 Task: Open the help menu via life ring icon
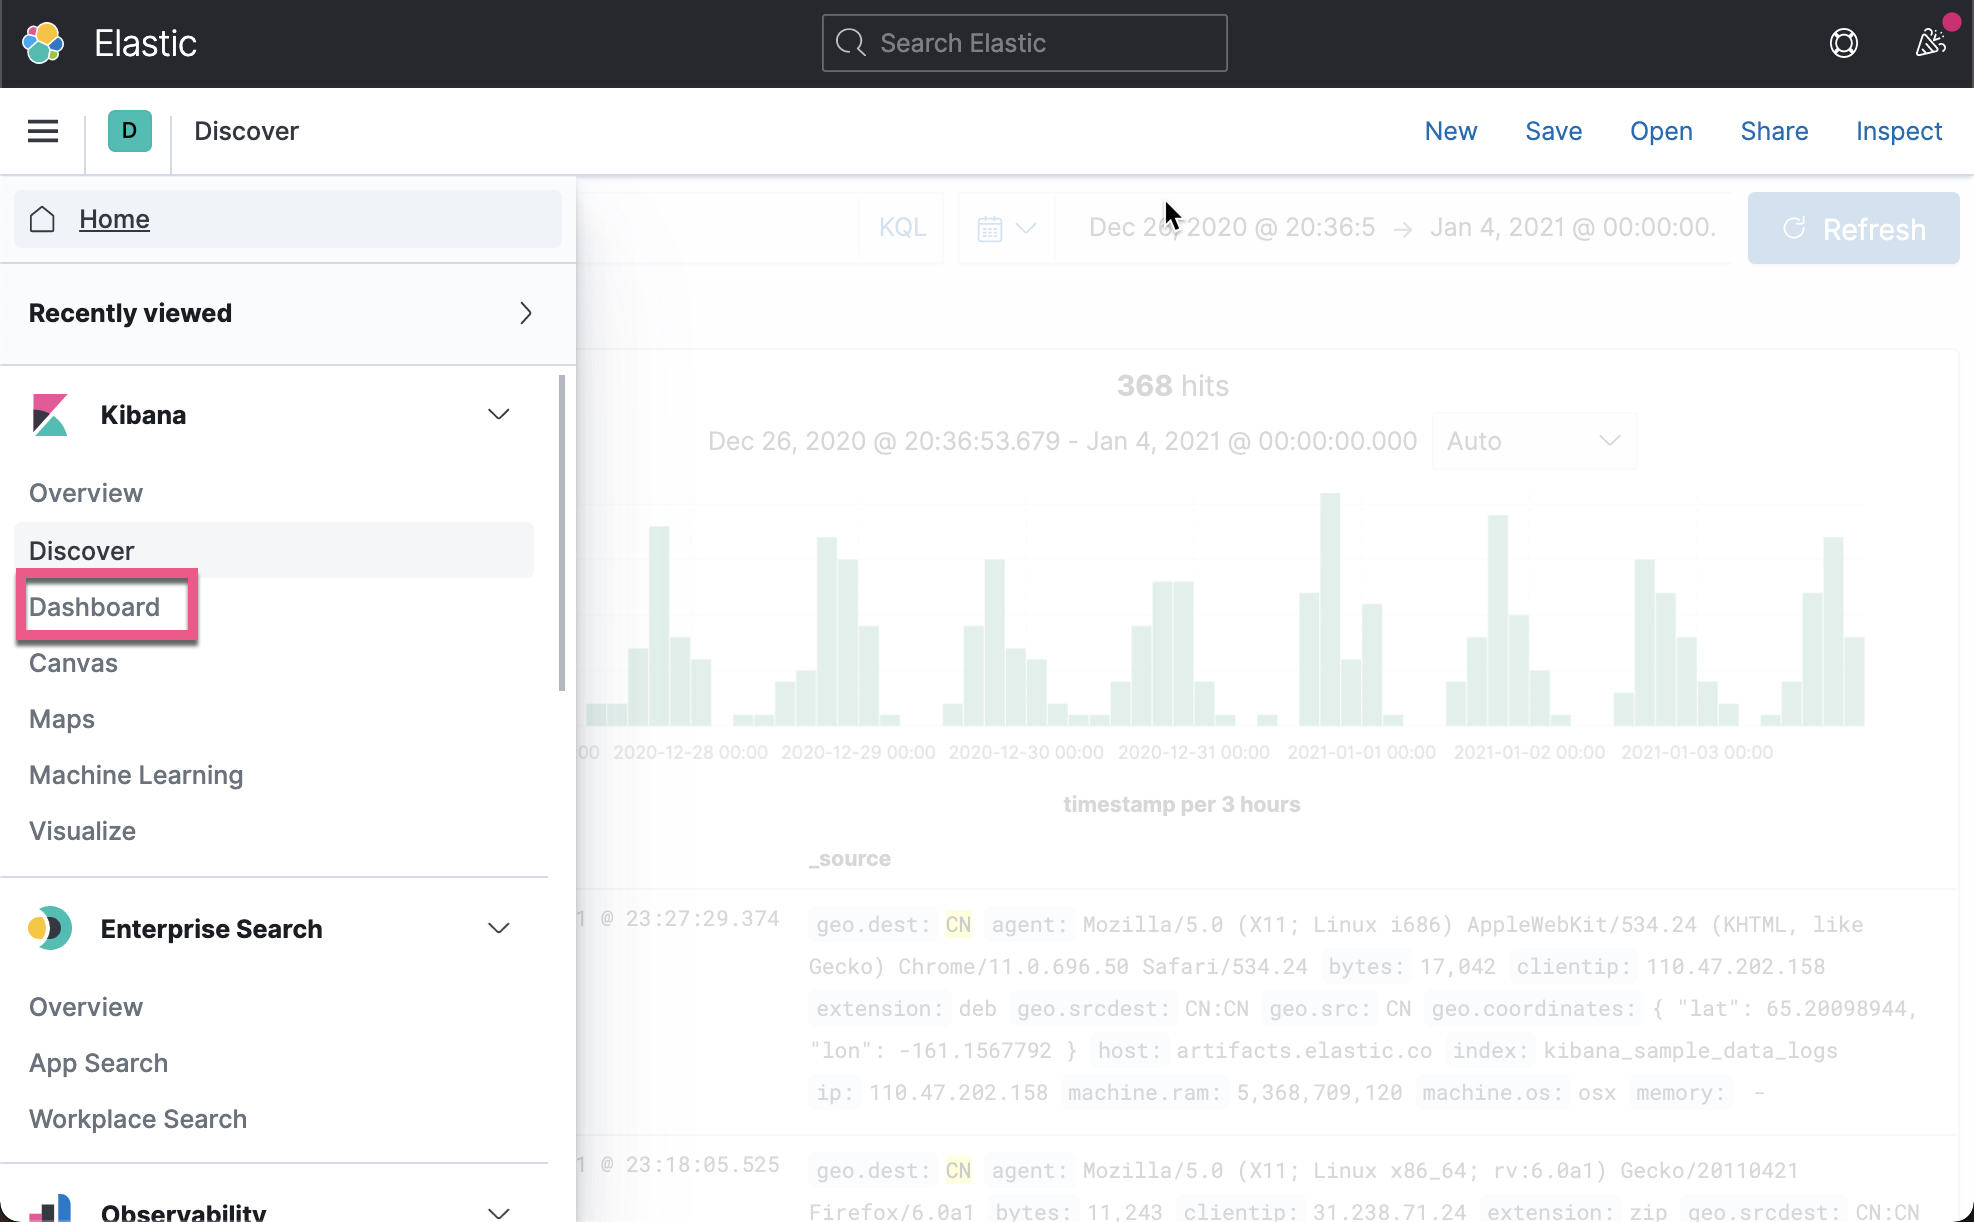[x=1844, y=43]
